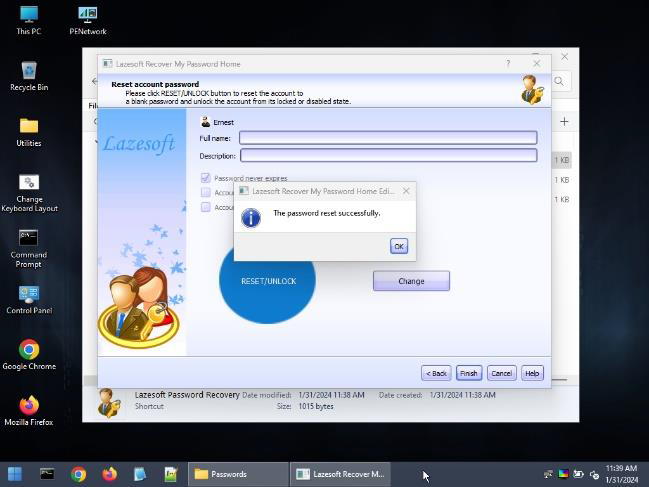Click the blue info icon in message box
The width and height of the screenshot is (649, 487).
pyautogui.click(x=251, y=218)
